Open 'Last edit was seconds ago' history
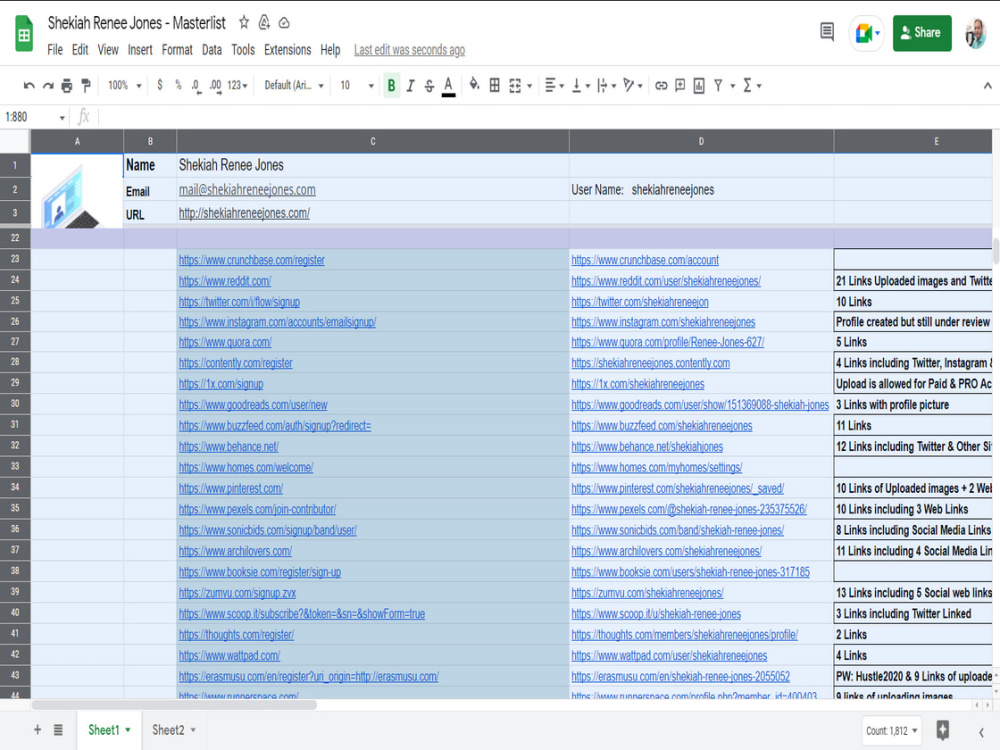Screen dimensions: 1000x750 click(x=409, y=50)
